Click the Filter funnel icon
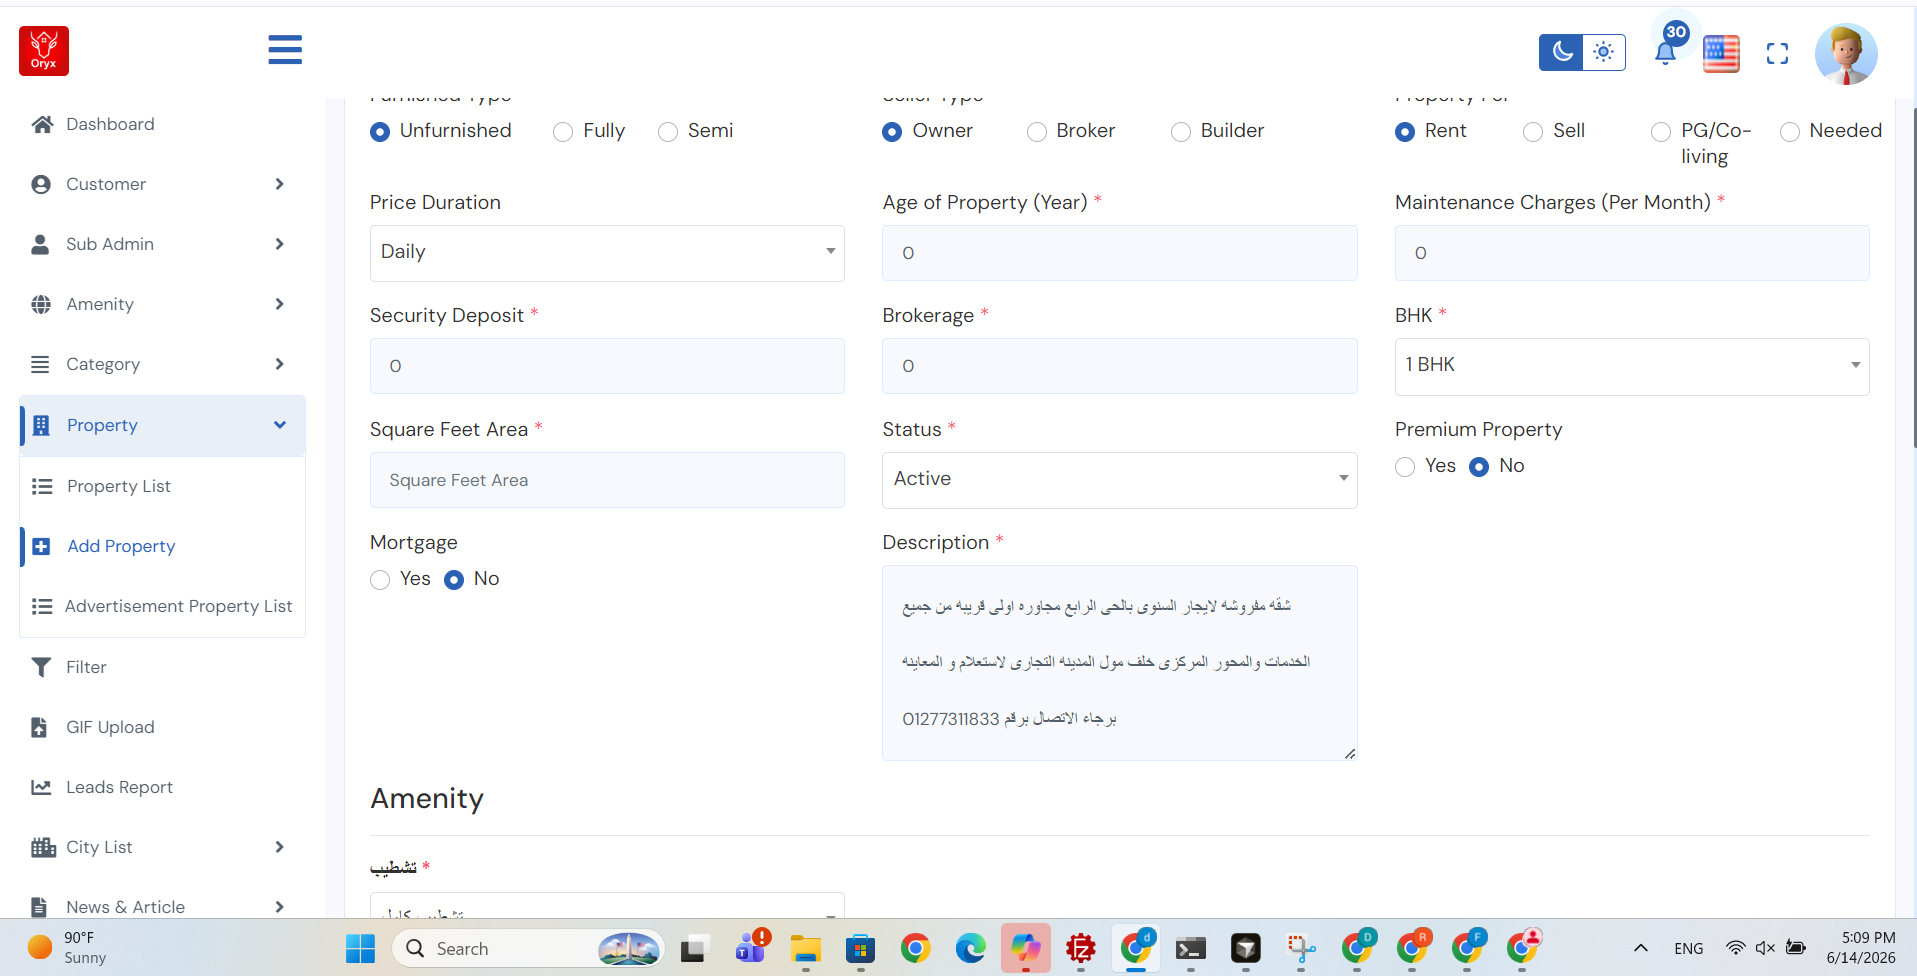The image size is (1917, 976). (41, 667)
